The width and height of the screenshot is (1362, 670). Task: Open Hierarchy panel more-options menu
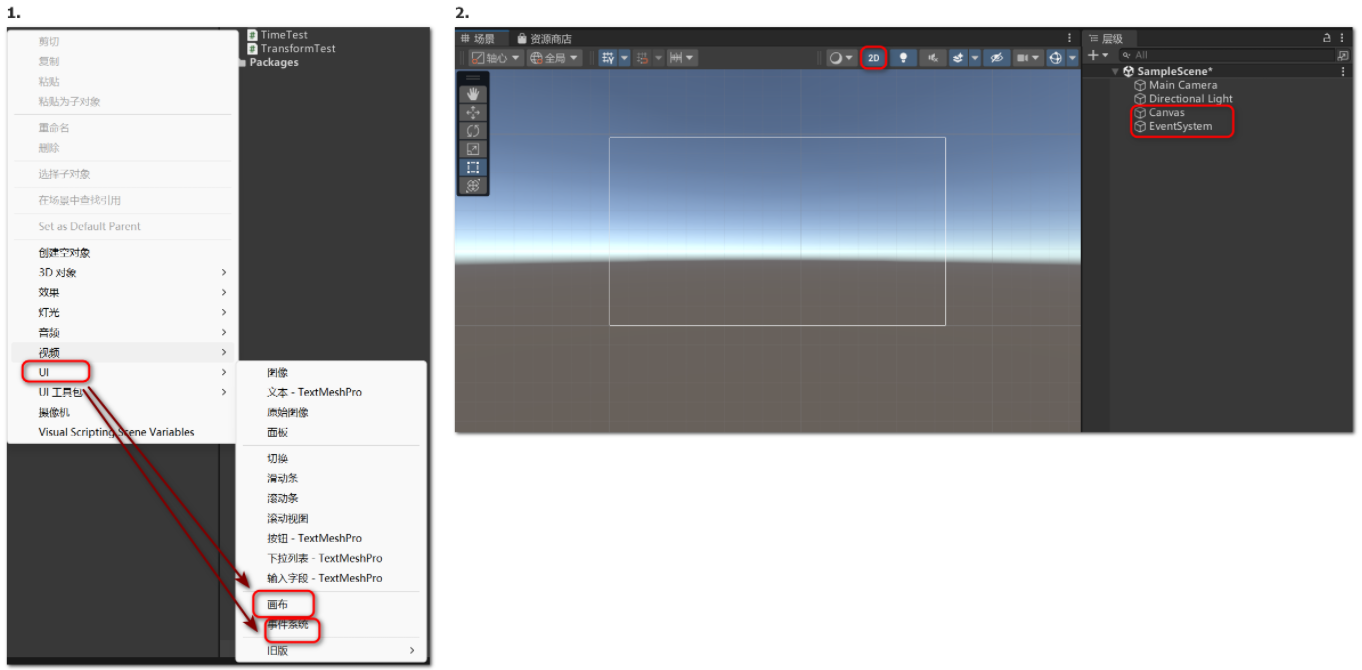click(x=1343, y=38)
